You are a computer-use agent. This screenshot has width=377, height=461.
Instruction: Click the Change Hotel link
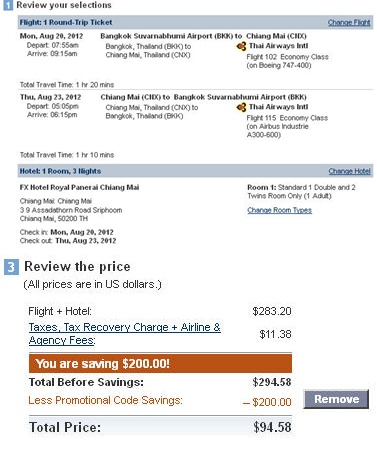pos(349,171)
